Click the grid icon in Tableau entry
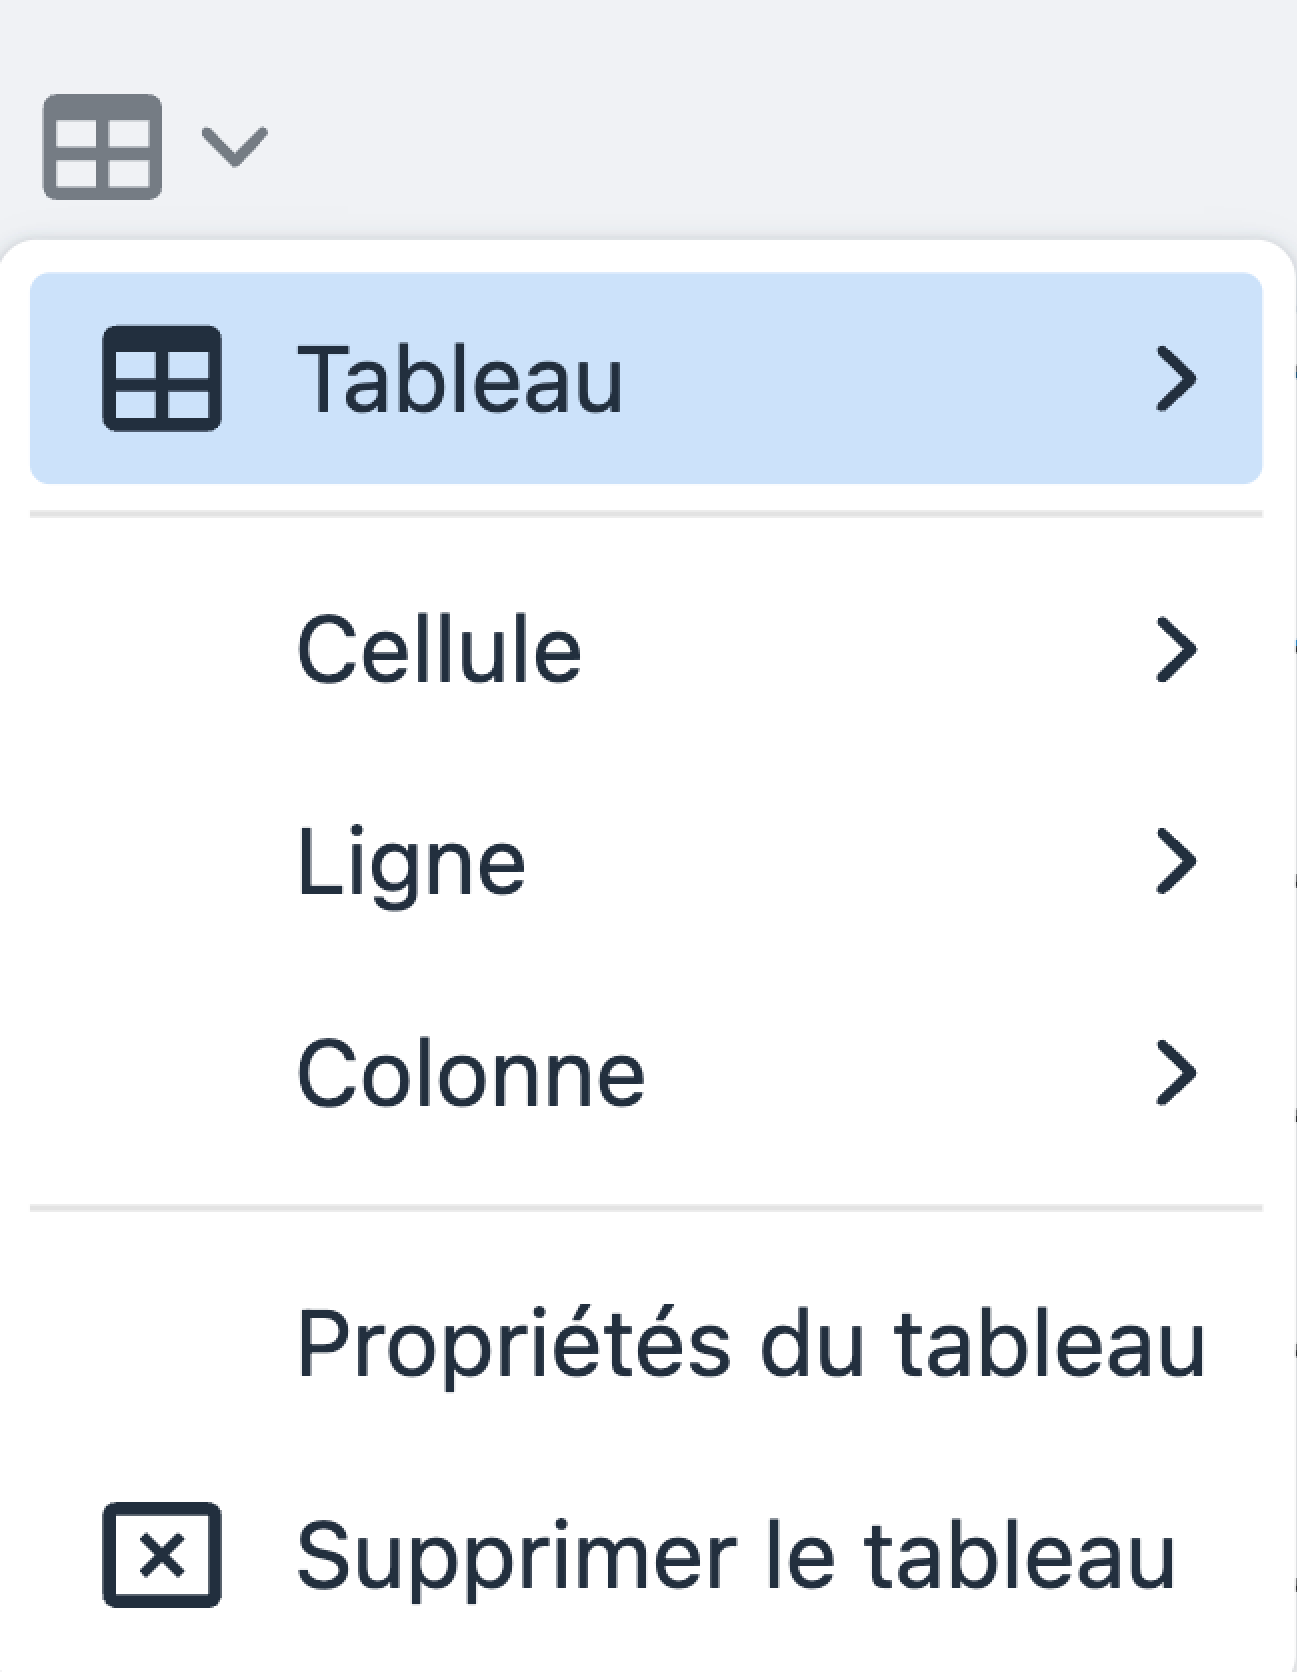The width and height of the screenshot is (1297, 1672). click(x=162, y=378)
